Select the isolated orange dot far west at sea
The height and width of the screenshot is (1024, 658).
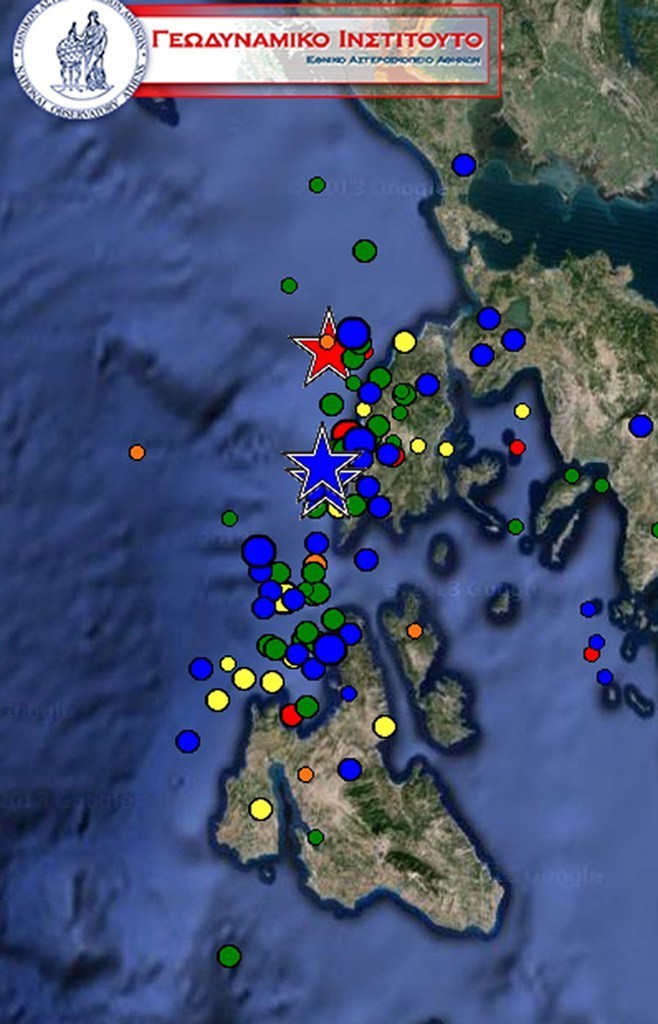pyautogui.click(x=136, y=452)
